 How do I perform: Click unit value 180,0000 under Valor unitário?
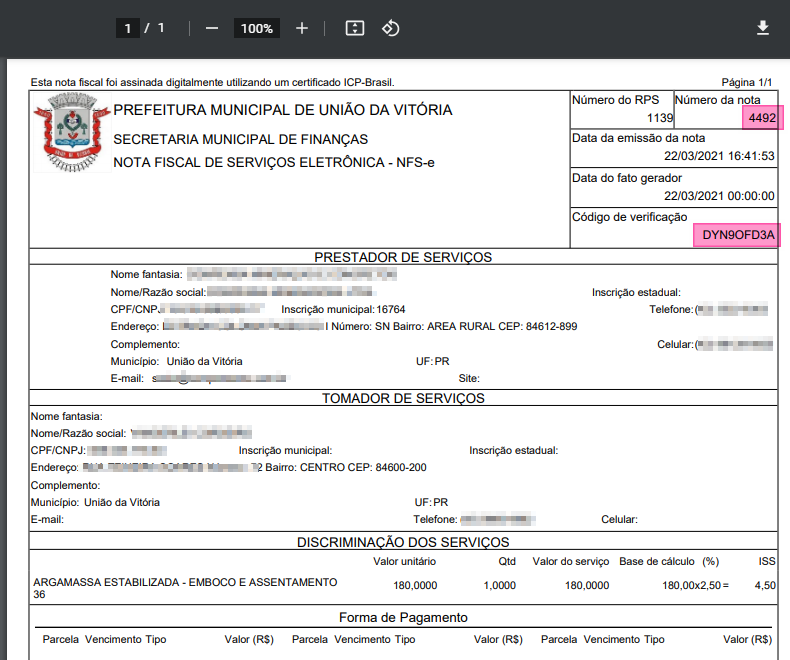click(415, 585)
